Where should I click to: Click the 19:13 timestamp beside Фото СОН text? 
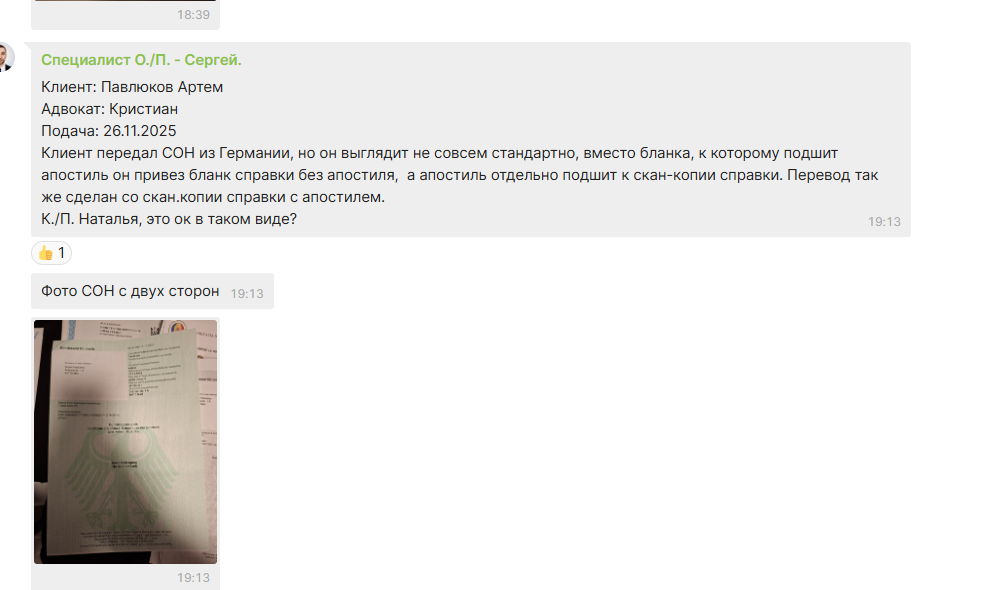coord(246,294)
